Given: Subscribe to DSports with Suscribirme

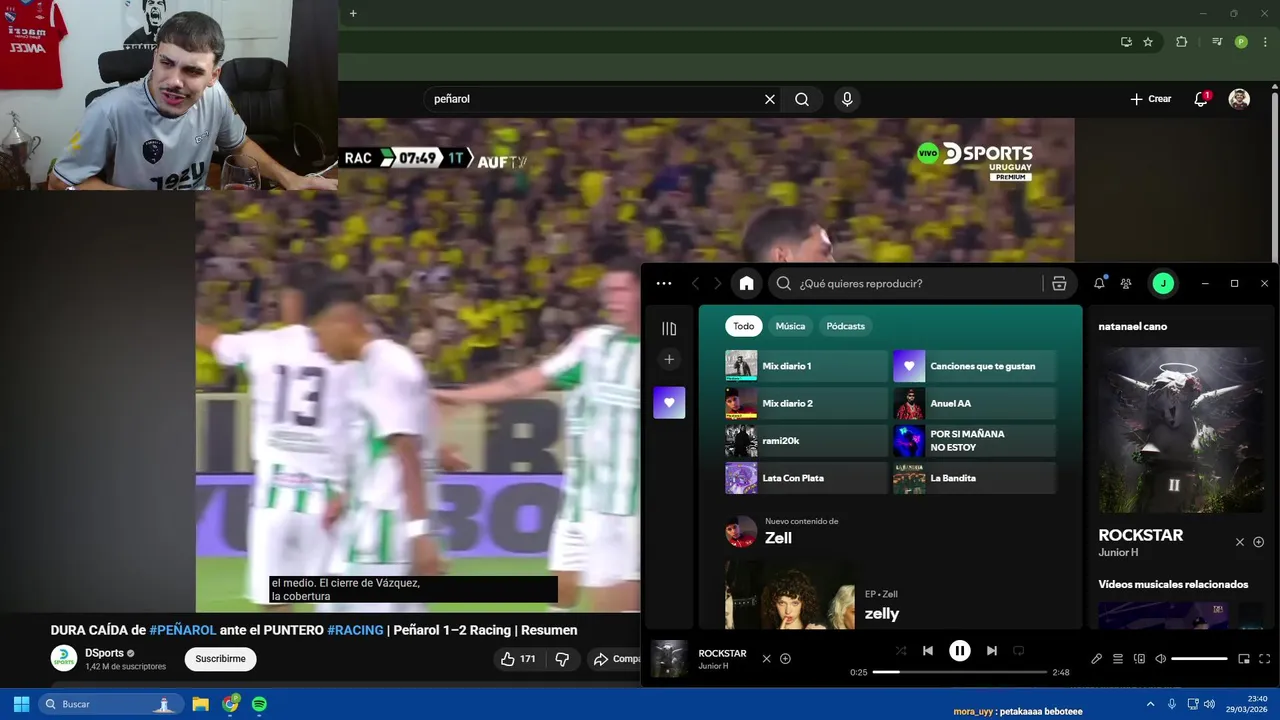Looking at the screenshot, I should point(220,659).
